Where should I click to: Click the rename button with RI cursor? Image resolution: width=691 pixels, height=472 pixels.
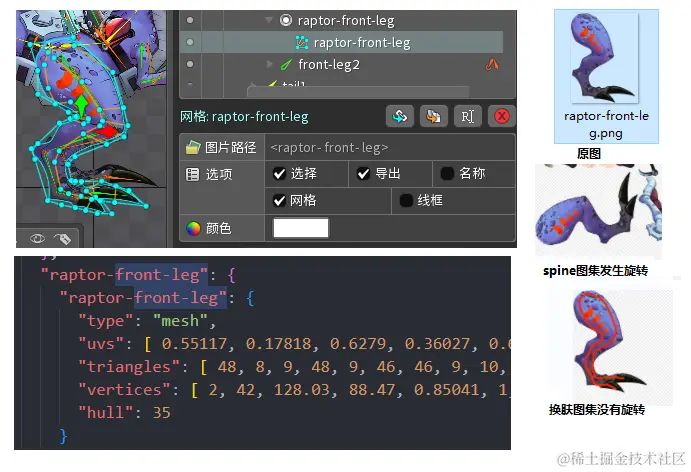click(468, 116)
